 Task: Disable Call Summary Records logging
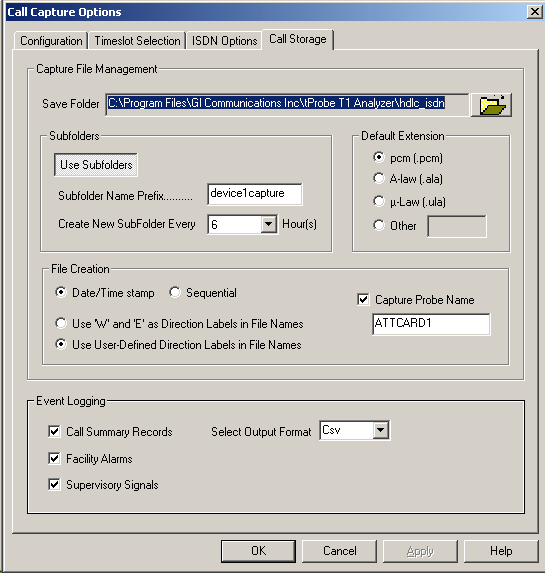point(54,431)
